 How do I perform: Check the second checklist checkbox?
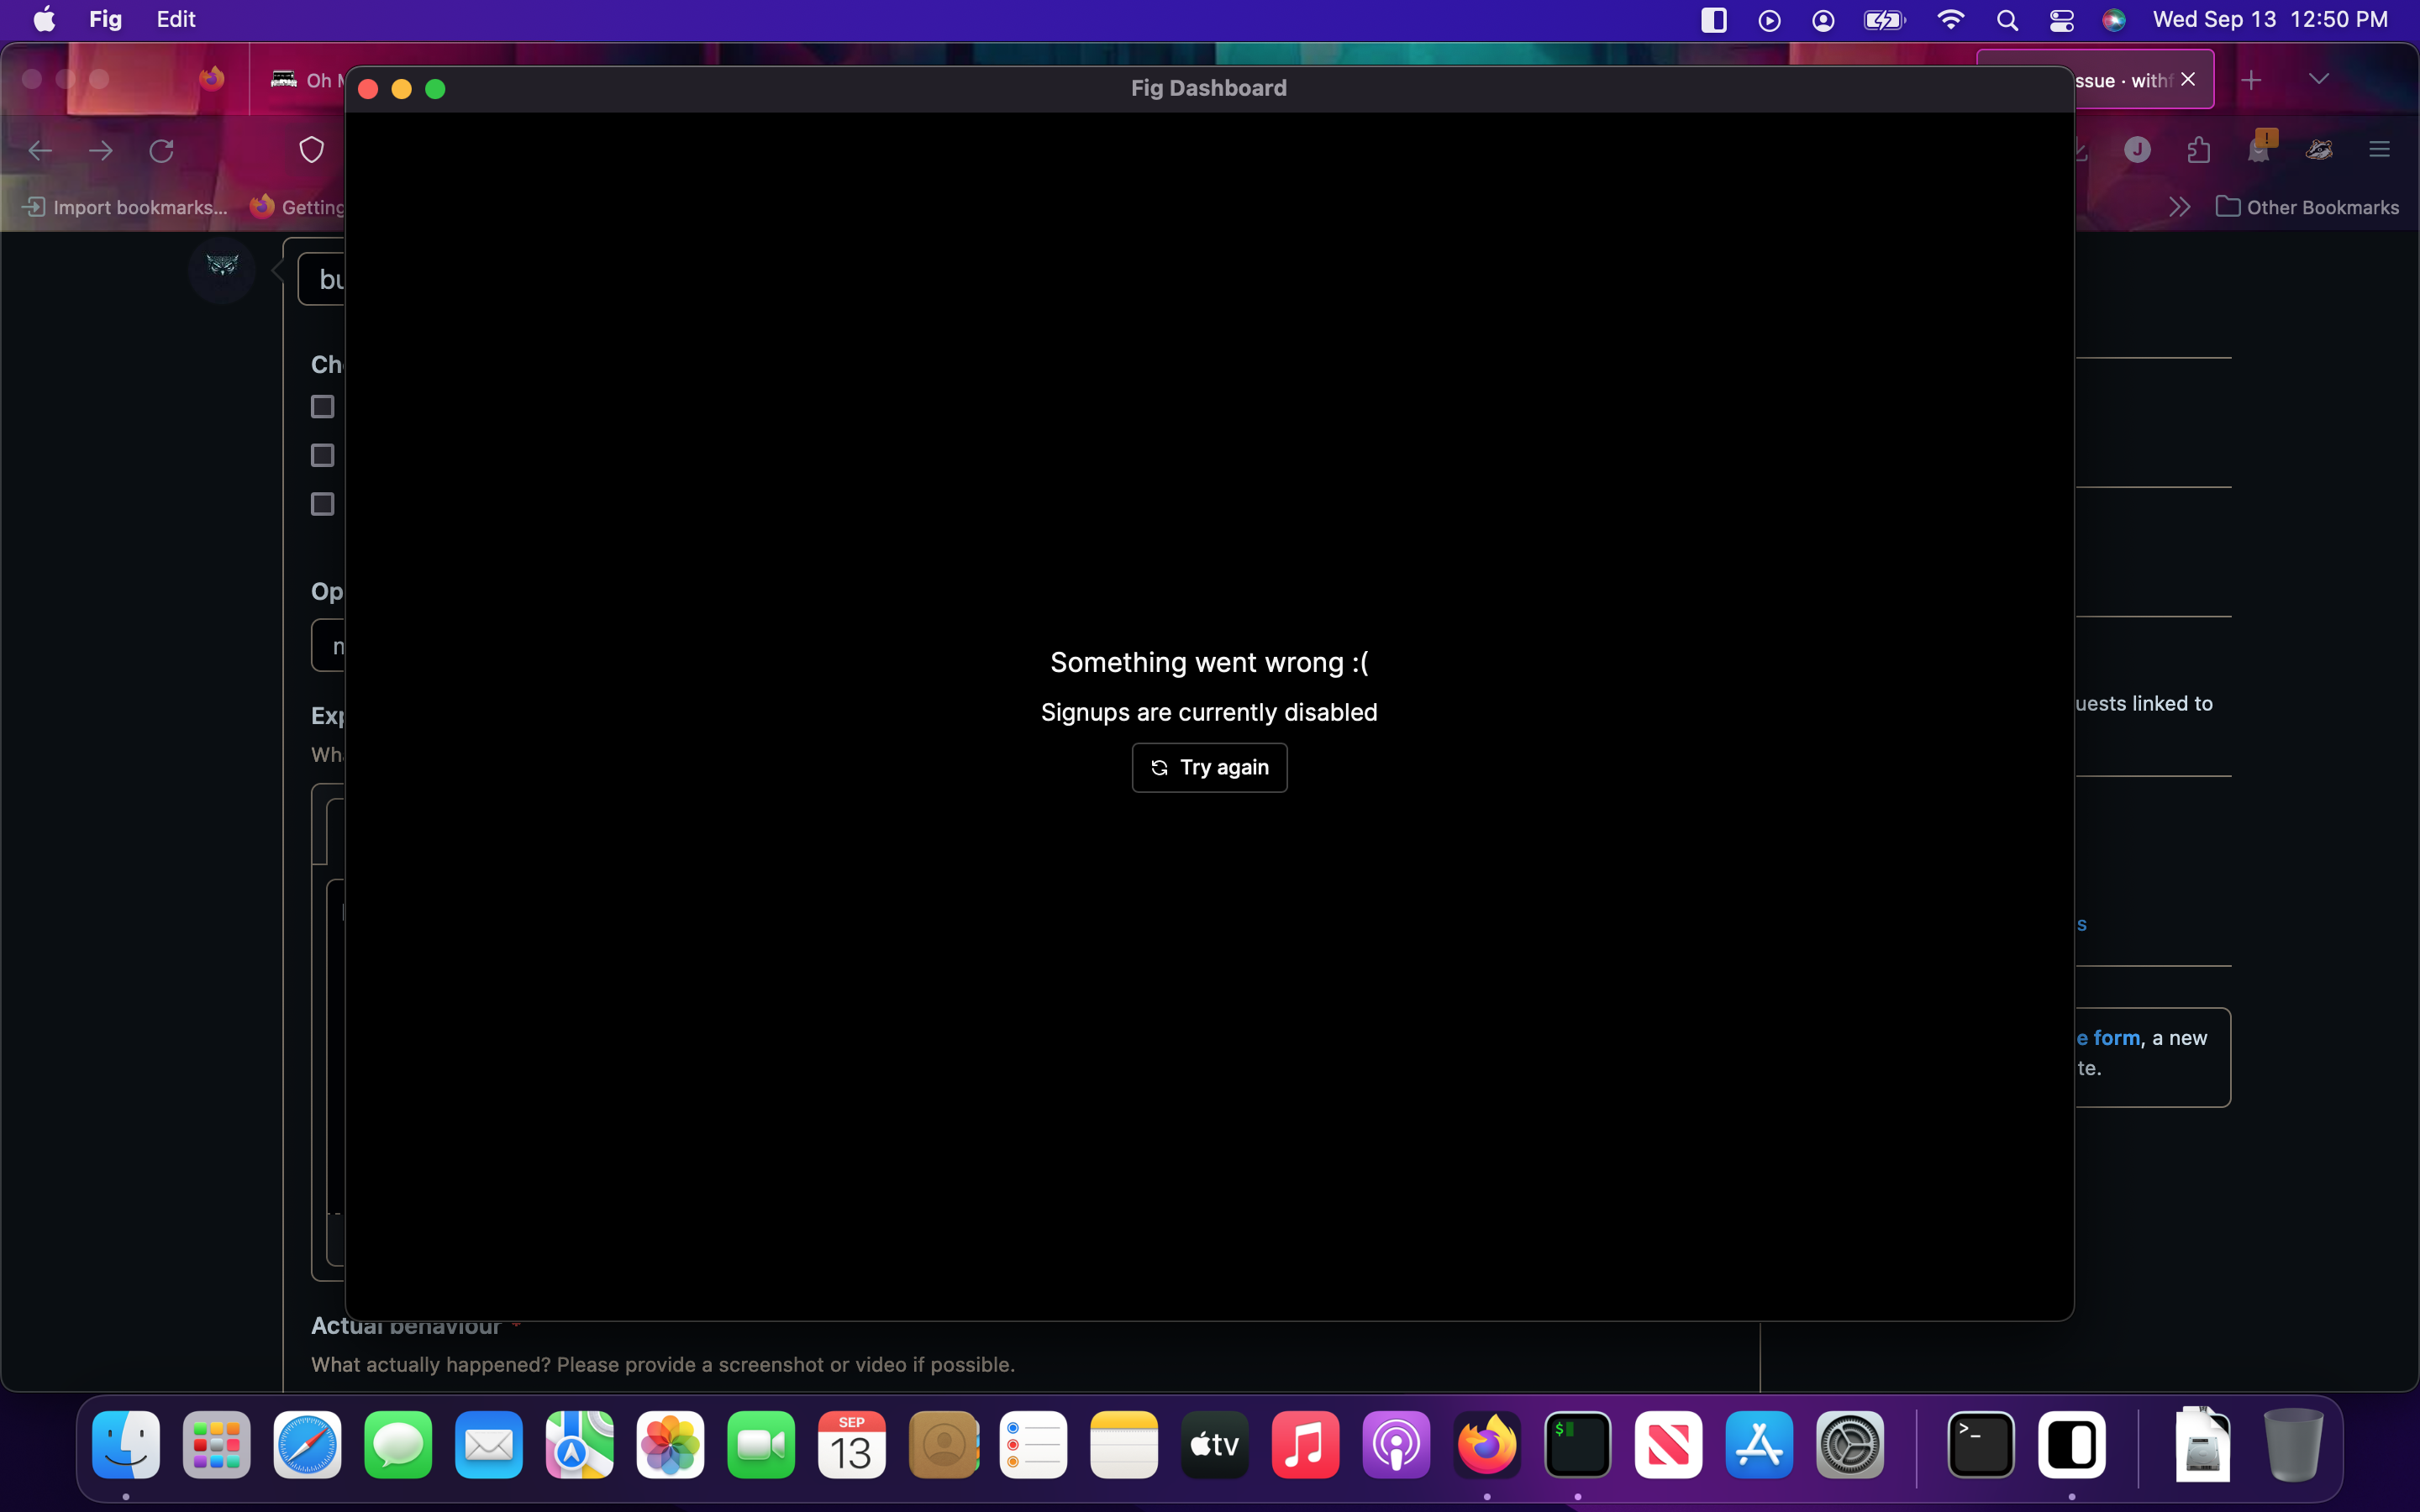pos(322,455)
